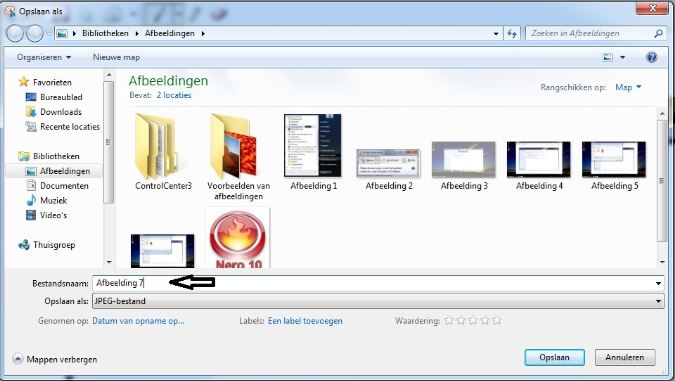This screenshot has width=675, height=381.
Task: Click the Opslaan button
Action: [x=554, y=357]
